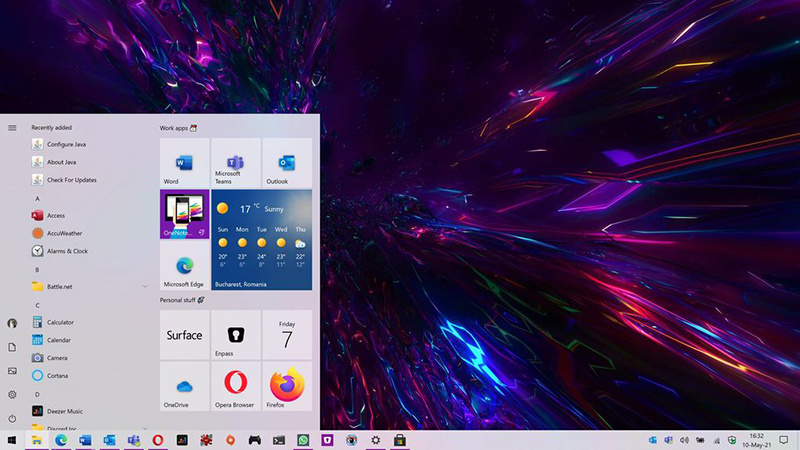Open the OneDrive tile
Screen dimensions: 800x450
tap(184, 386)
